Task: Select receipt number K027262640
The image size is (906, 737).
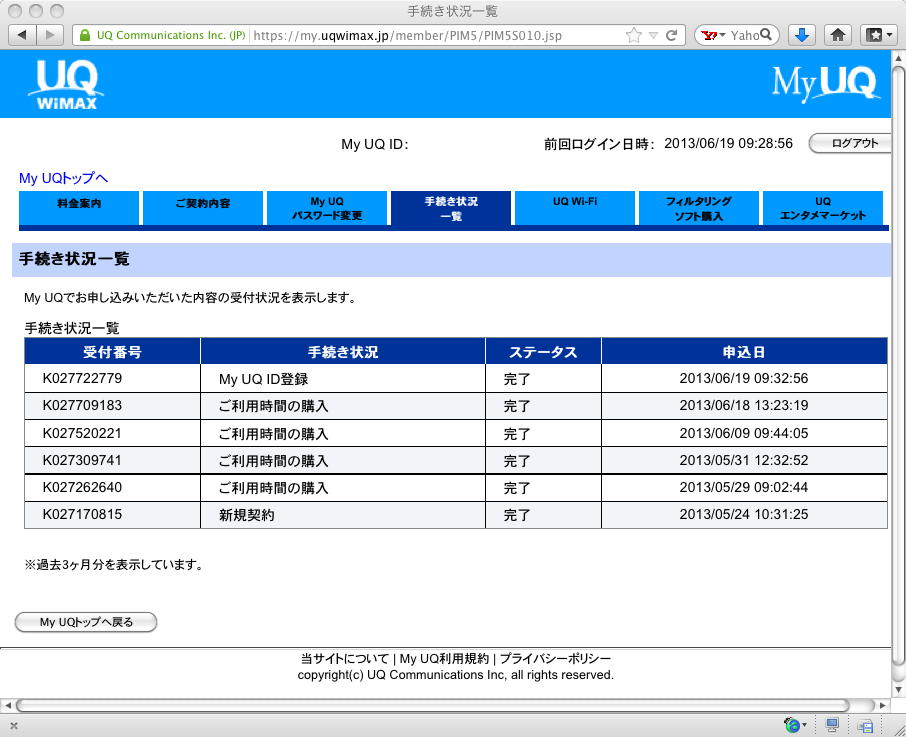Action: pos(82,487)
